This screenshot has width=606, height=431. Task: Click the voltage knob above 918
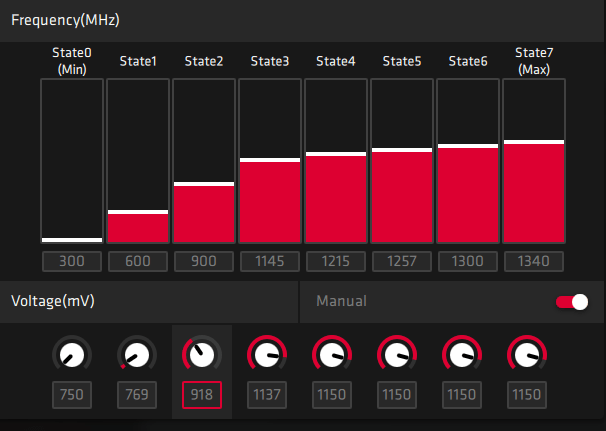tap(202, 354)
